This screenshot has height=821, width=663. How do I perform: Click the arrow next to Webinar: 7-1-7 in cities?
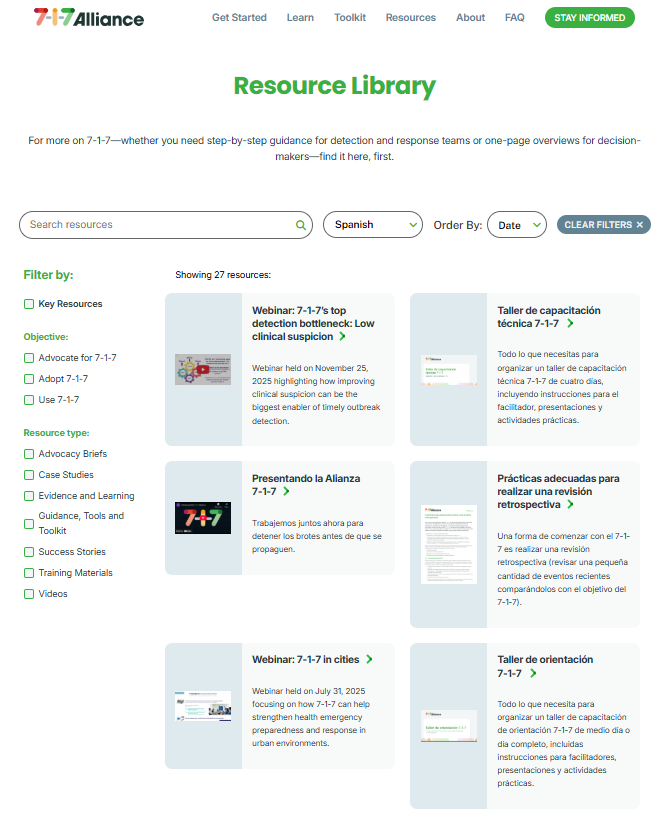click(x=369, y=660)
